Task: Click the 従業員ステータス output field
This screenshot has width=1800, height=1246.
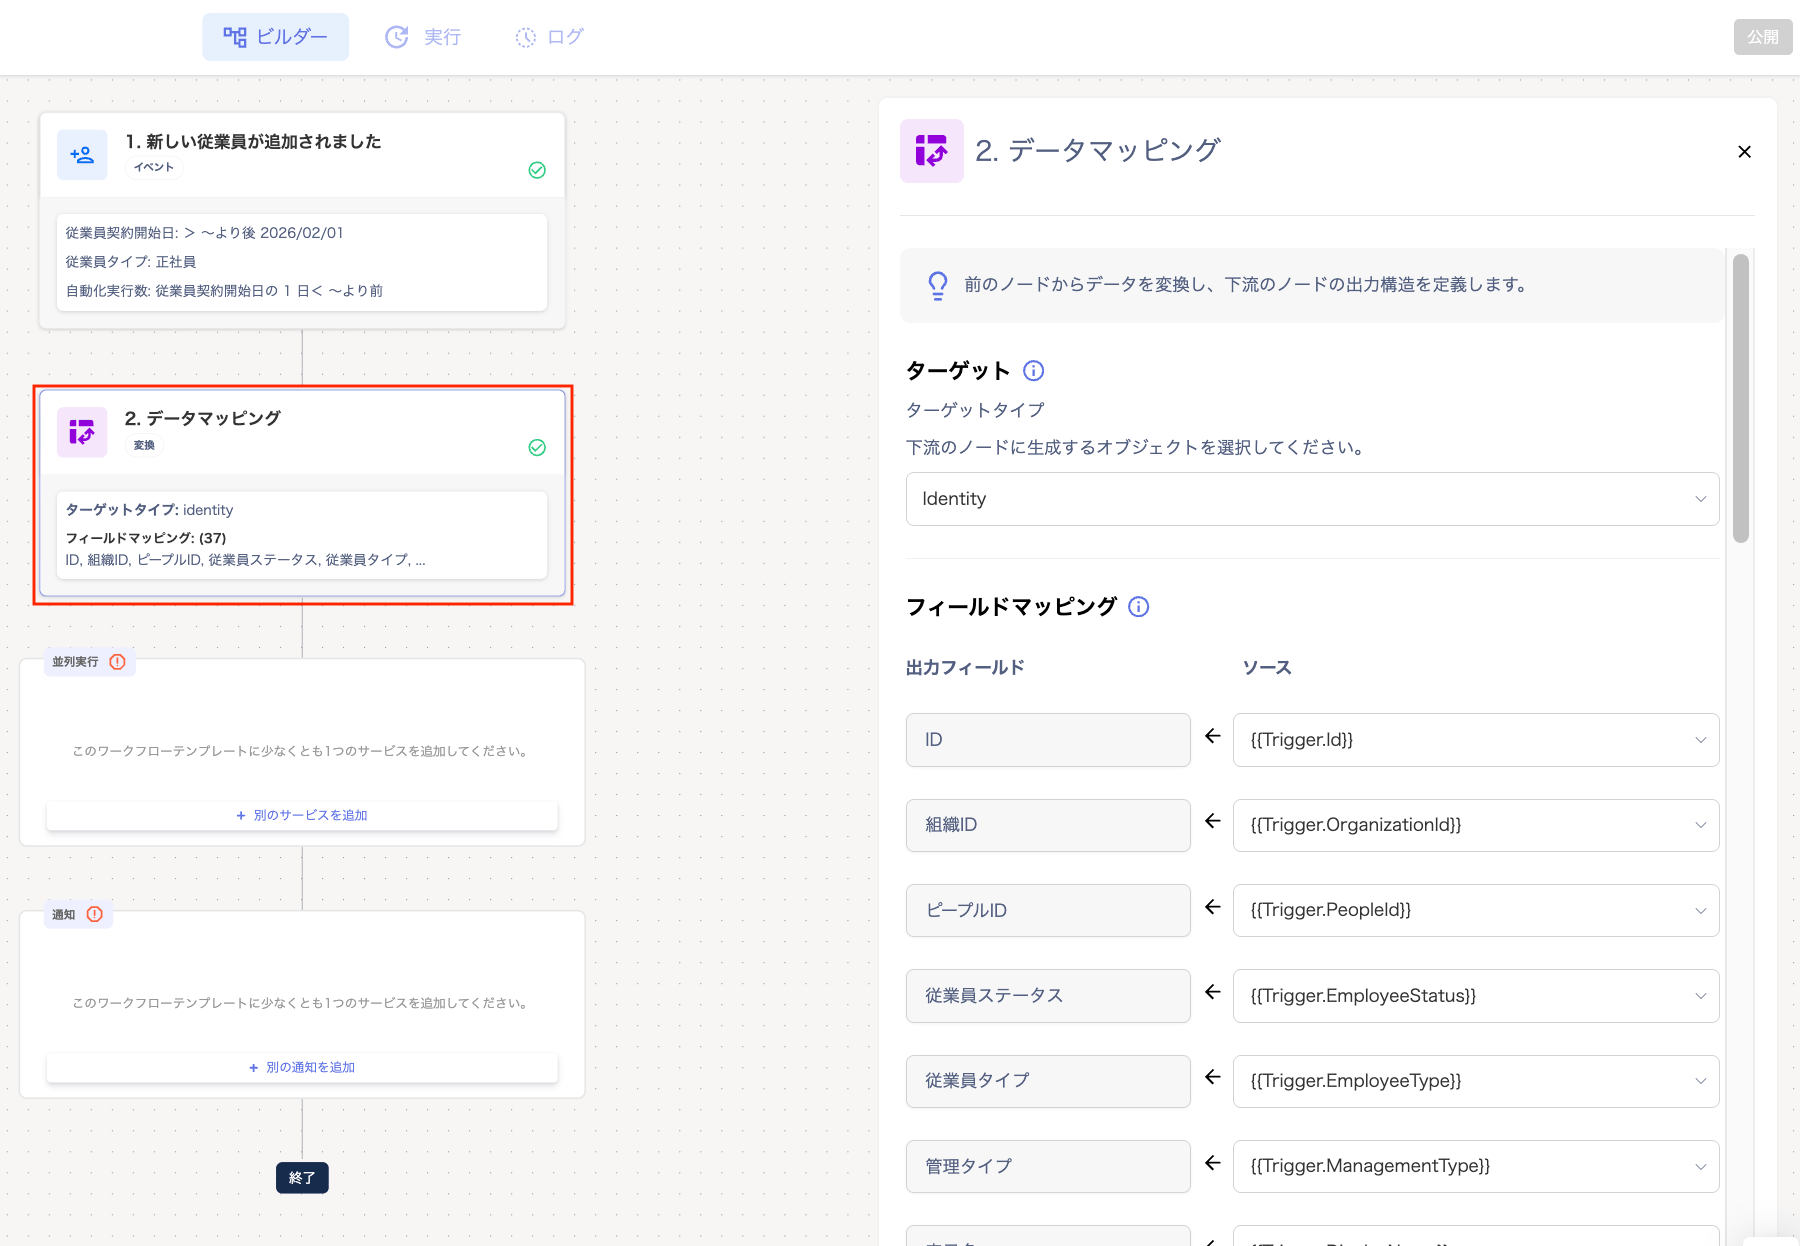Action: [x=1048, y=996]
